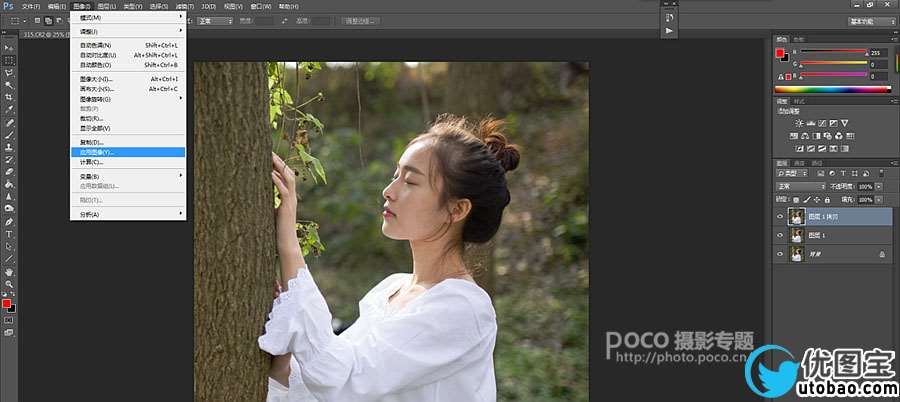
Task: Open the 文件(F) menu
Action: (30, 6)
